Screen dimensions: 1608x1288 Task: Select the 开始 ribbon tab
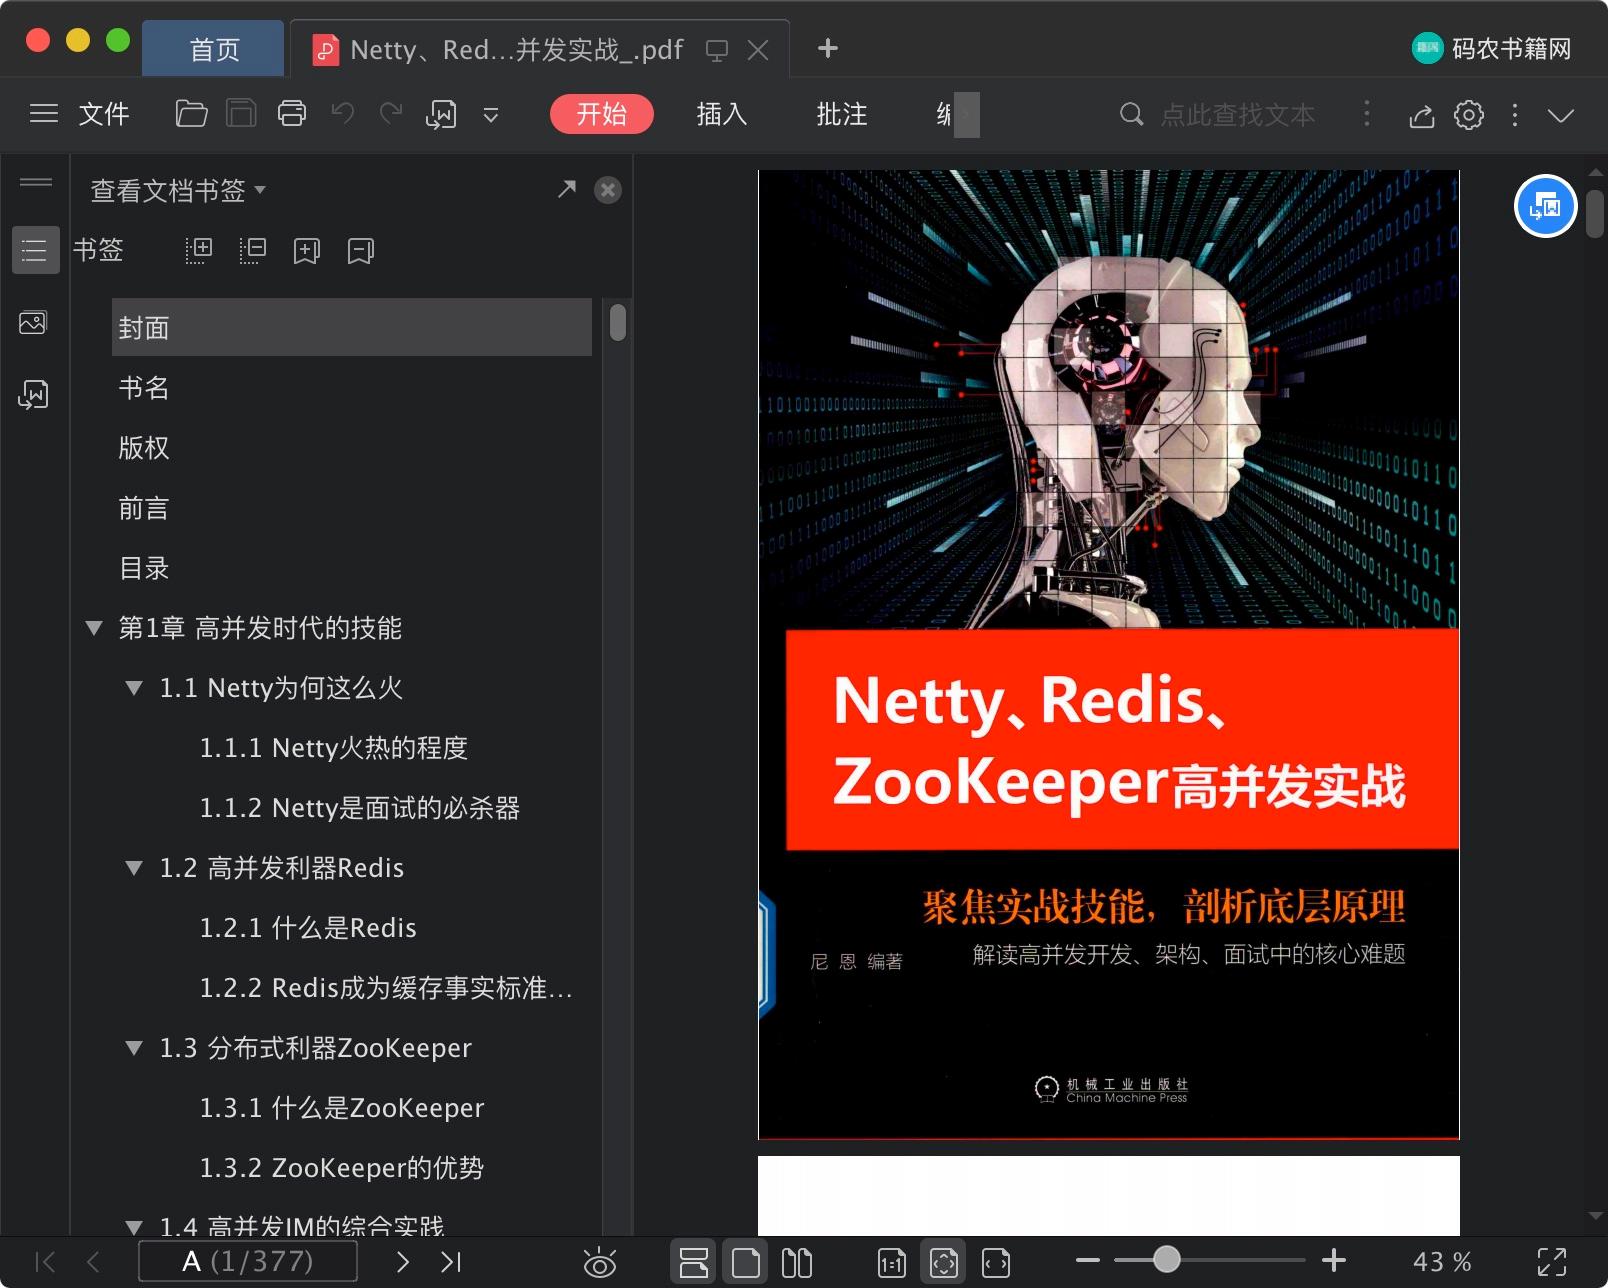point(601,114)
